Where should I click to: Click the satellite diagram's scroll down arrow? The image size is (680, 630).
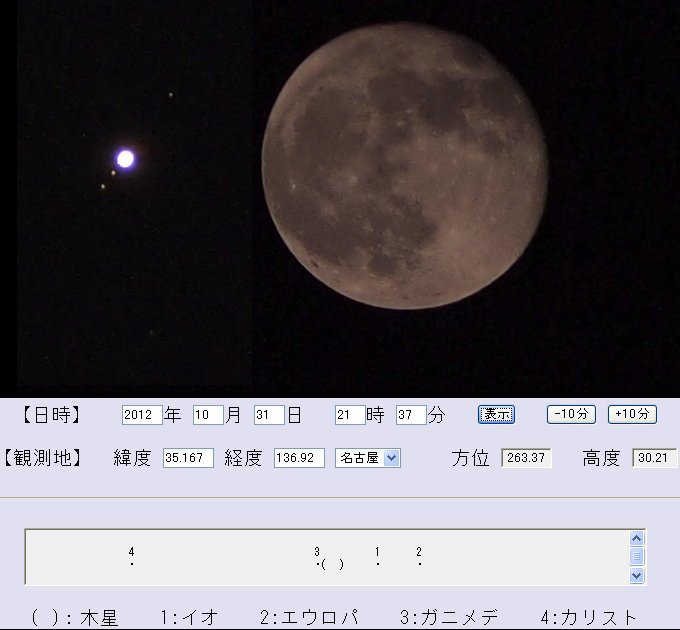pyautogui.click(x=637, y=575)
